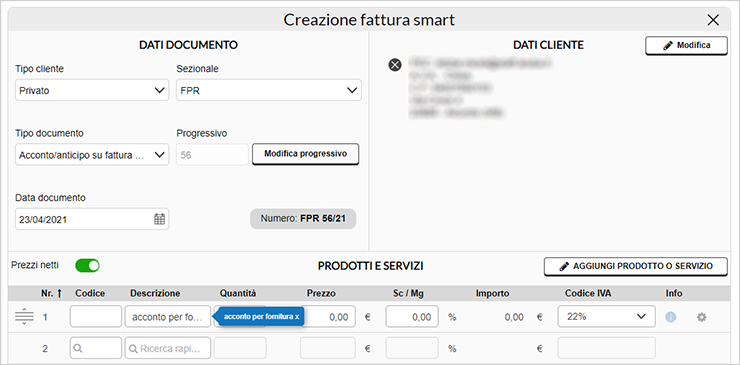
Task: Click row 2 Prezzo field
Action: 328,348
